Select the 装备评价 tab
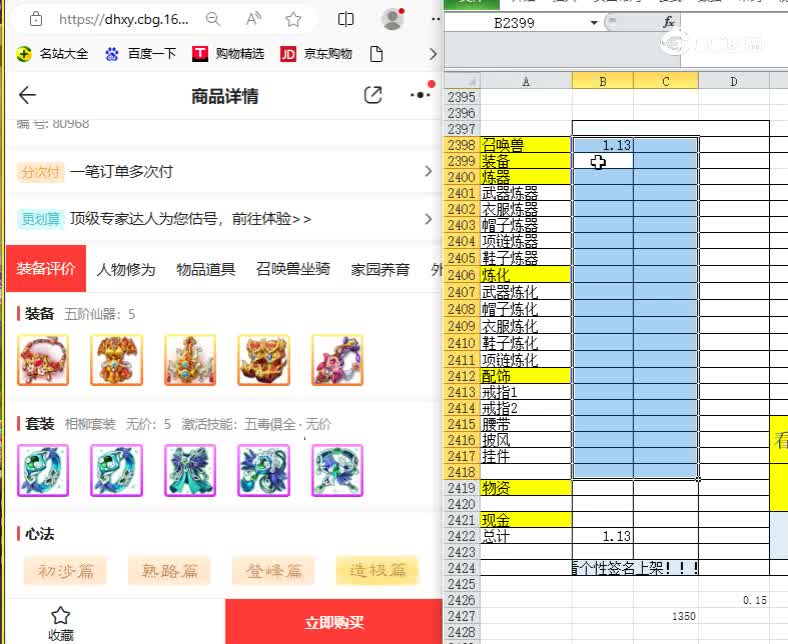Viewport: 788px width, 644px height. click(46, 268)
